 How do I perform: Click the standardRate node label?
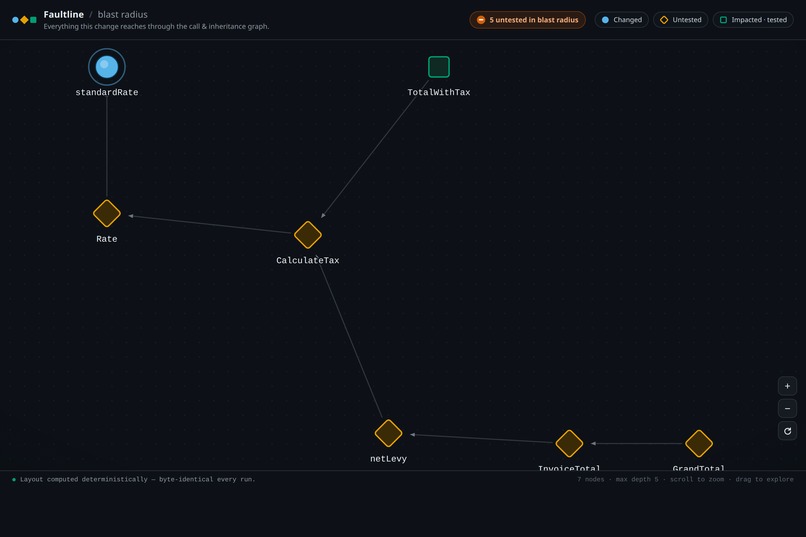coord(106,92)
